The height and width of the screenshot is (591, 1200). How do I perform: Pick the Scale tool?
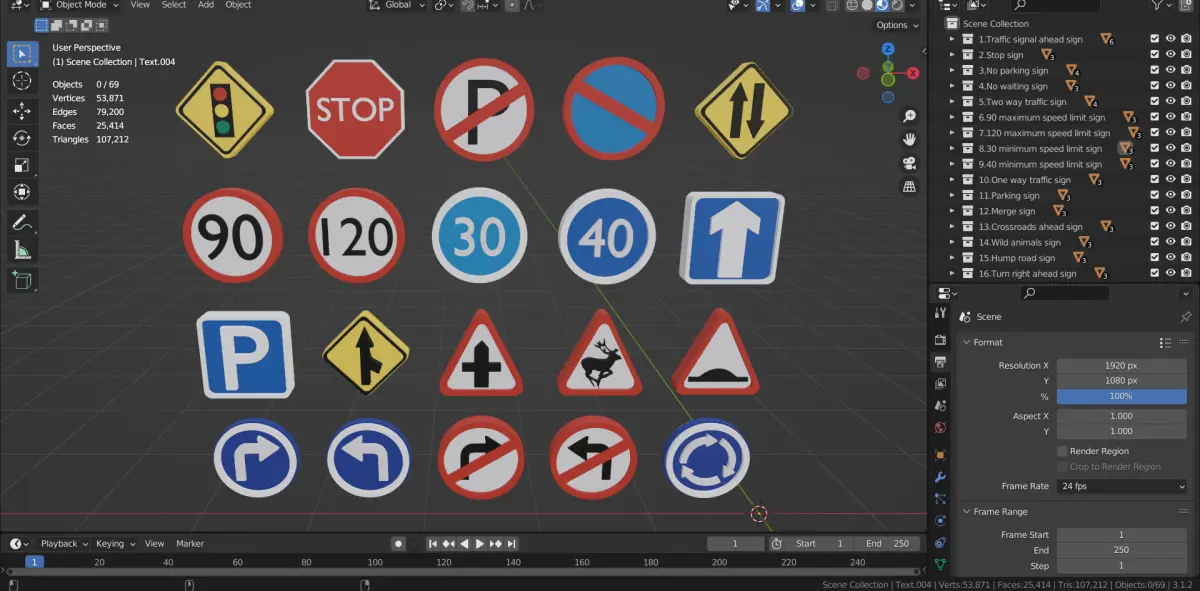[x=22, y=165]
